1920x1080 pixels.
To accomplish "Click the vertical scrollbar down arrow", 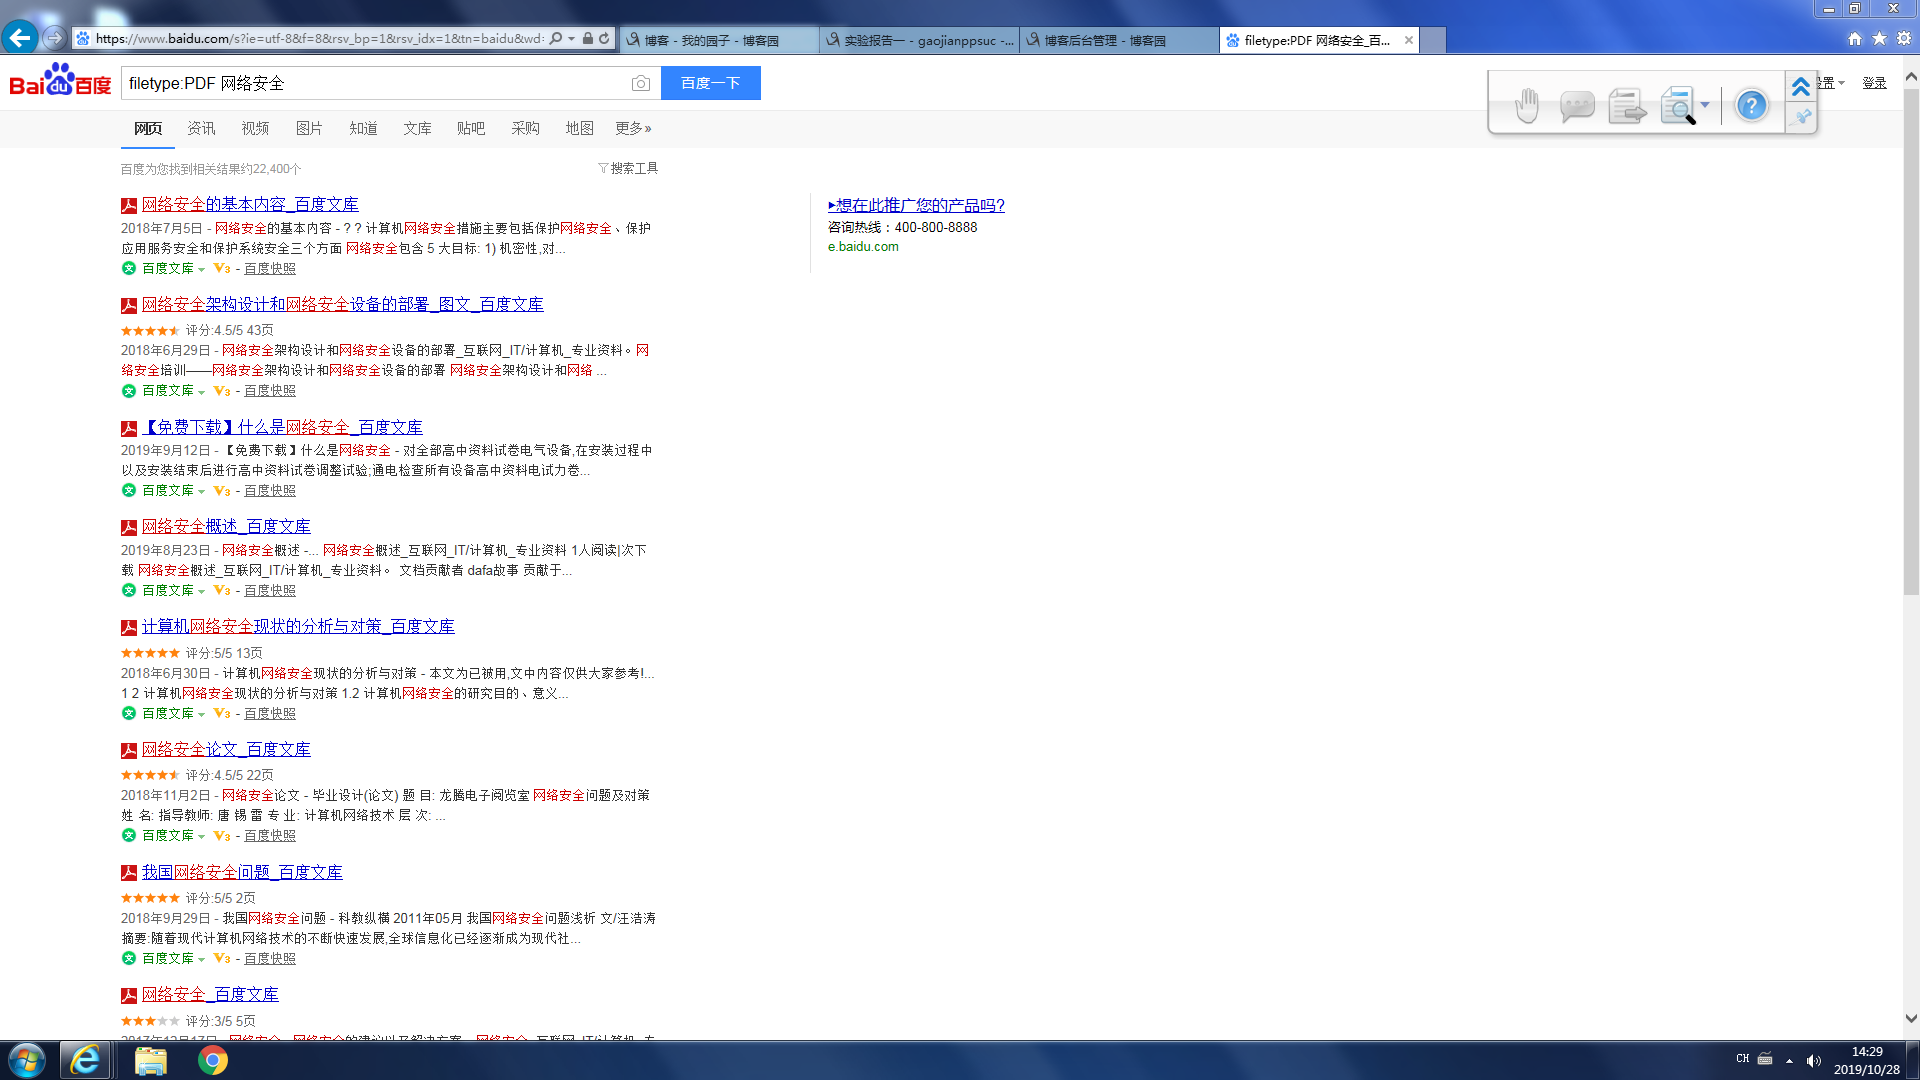I will coord(1911,1019).
